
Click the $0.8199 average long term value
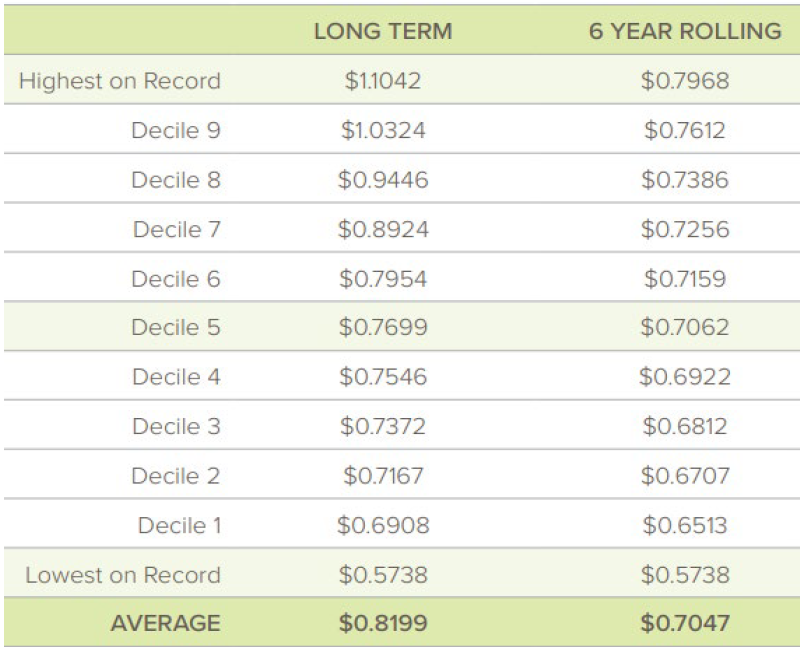383,623
